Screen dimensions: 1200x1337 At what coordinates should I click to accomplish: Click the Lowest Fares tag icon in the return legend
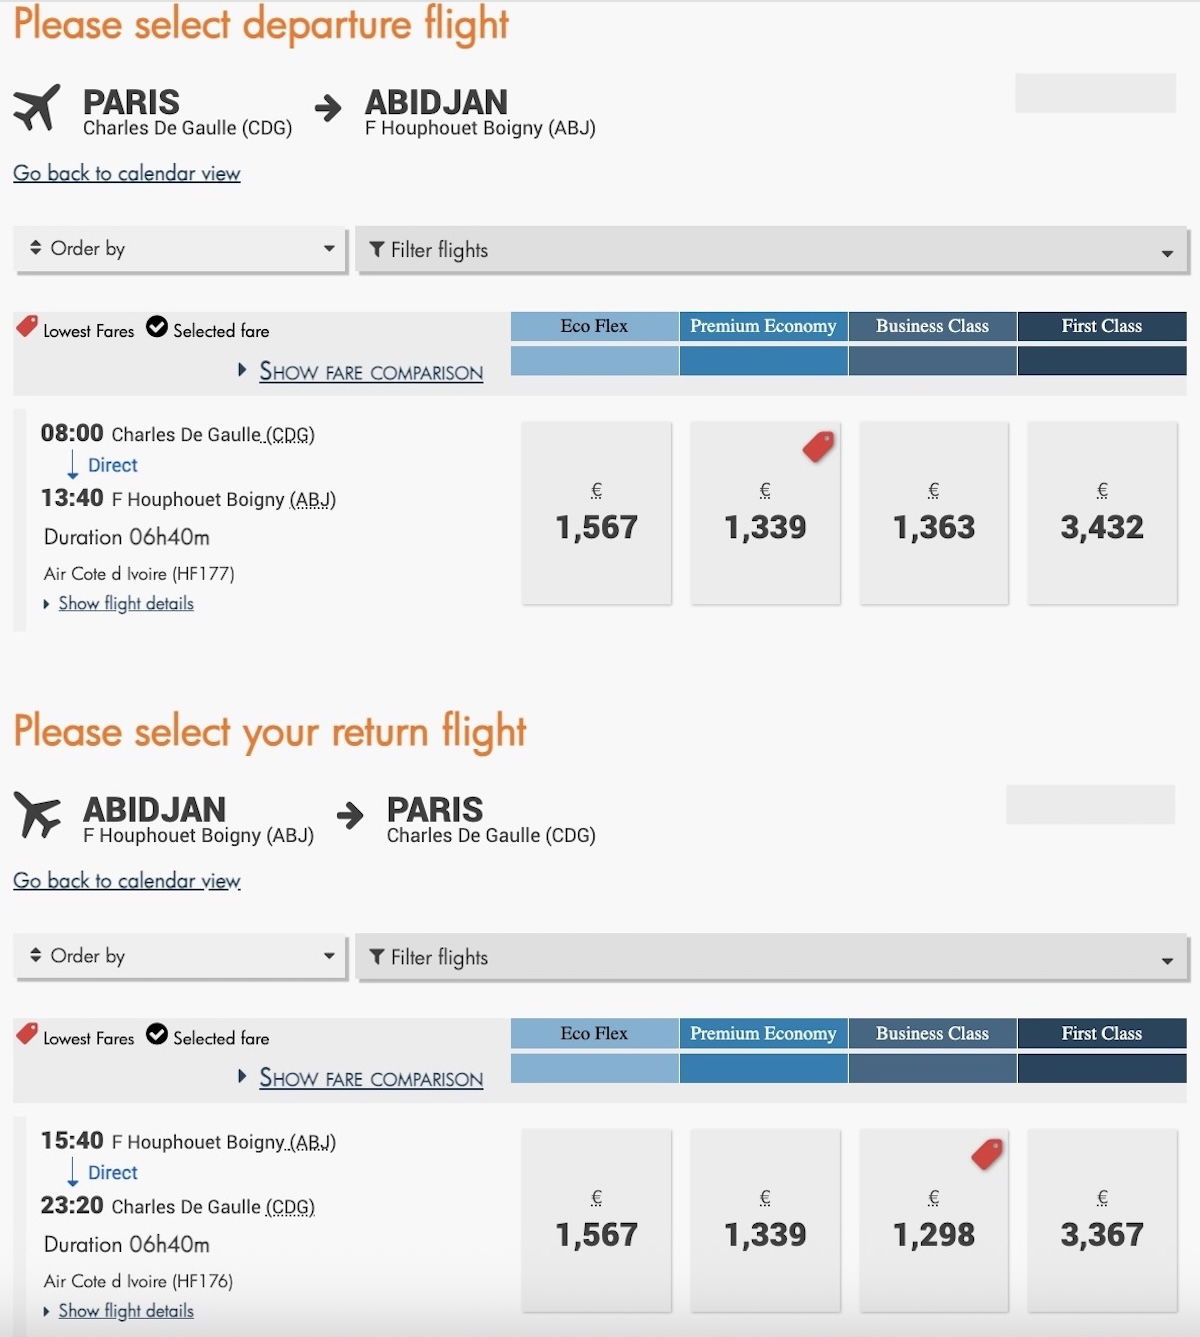coord(28,1033)
